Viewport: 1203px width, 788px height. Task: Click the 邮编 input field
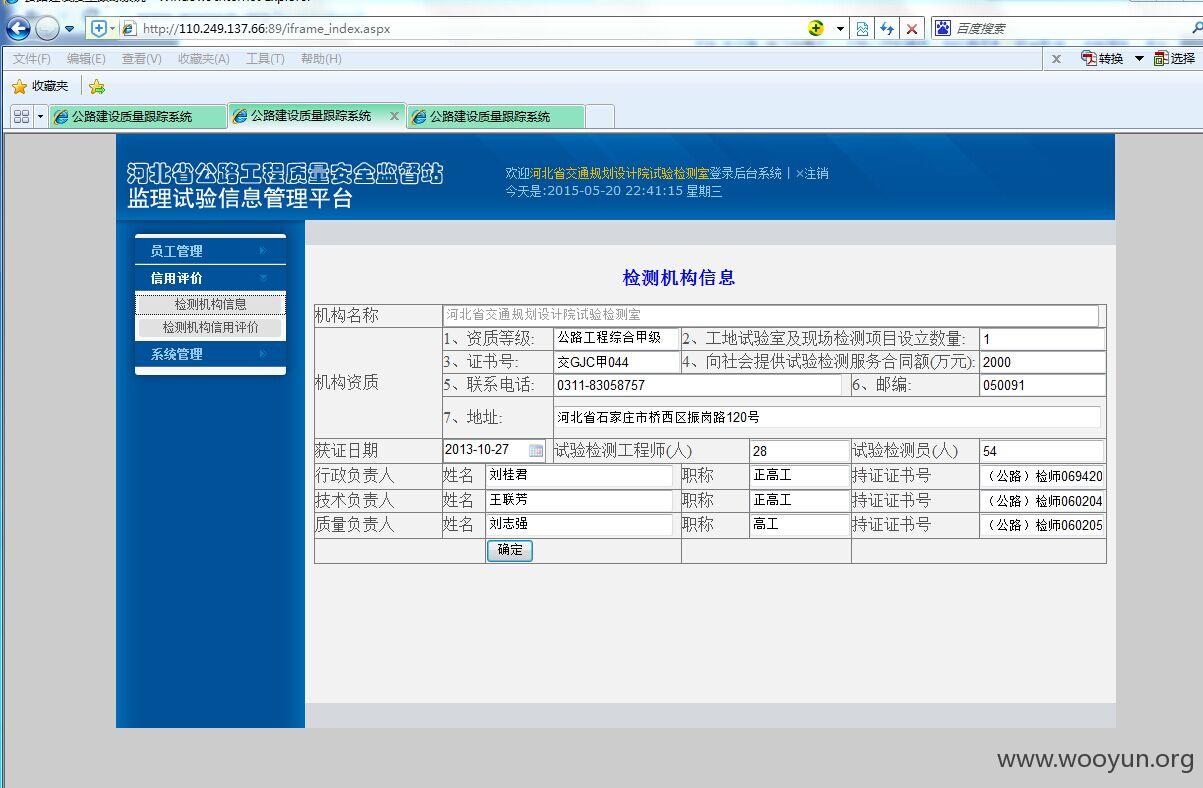coord(1042,385)
